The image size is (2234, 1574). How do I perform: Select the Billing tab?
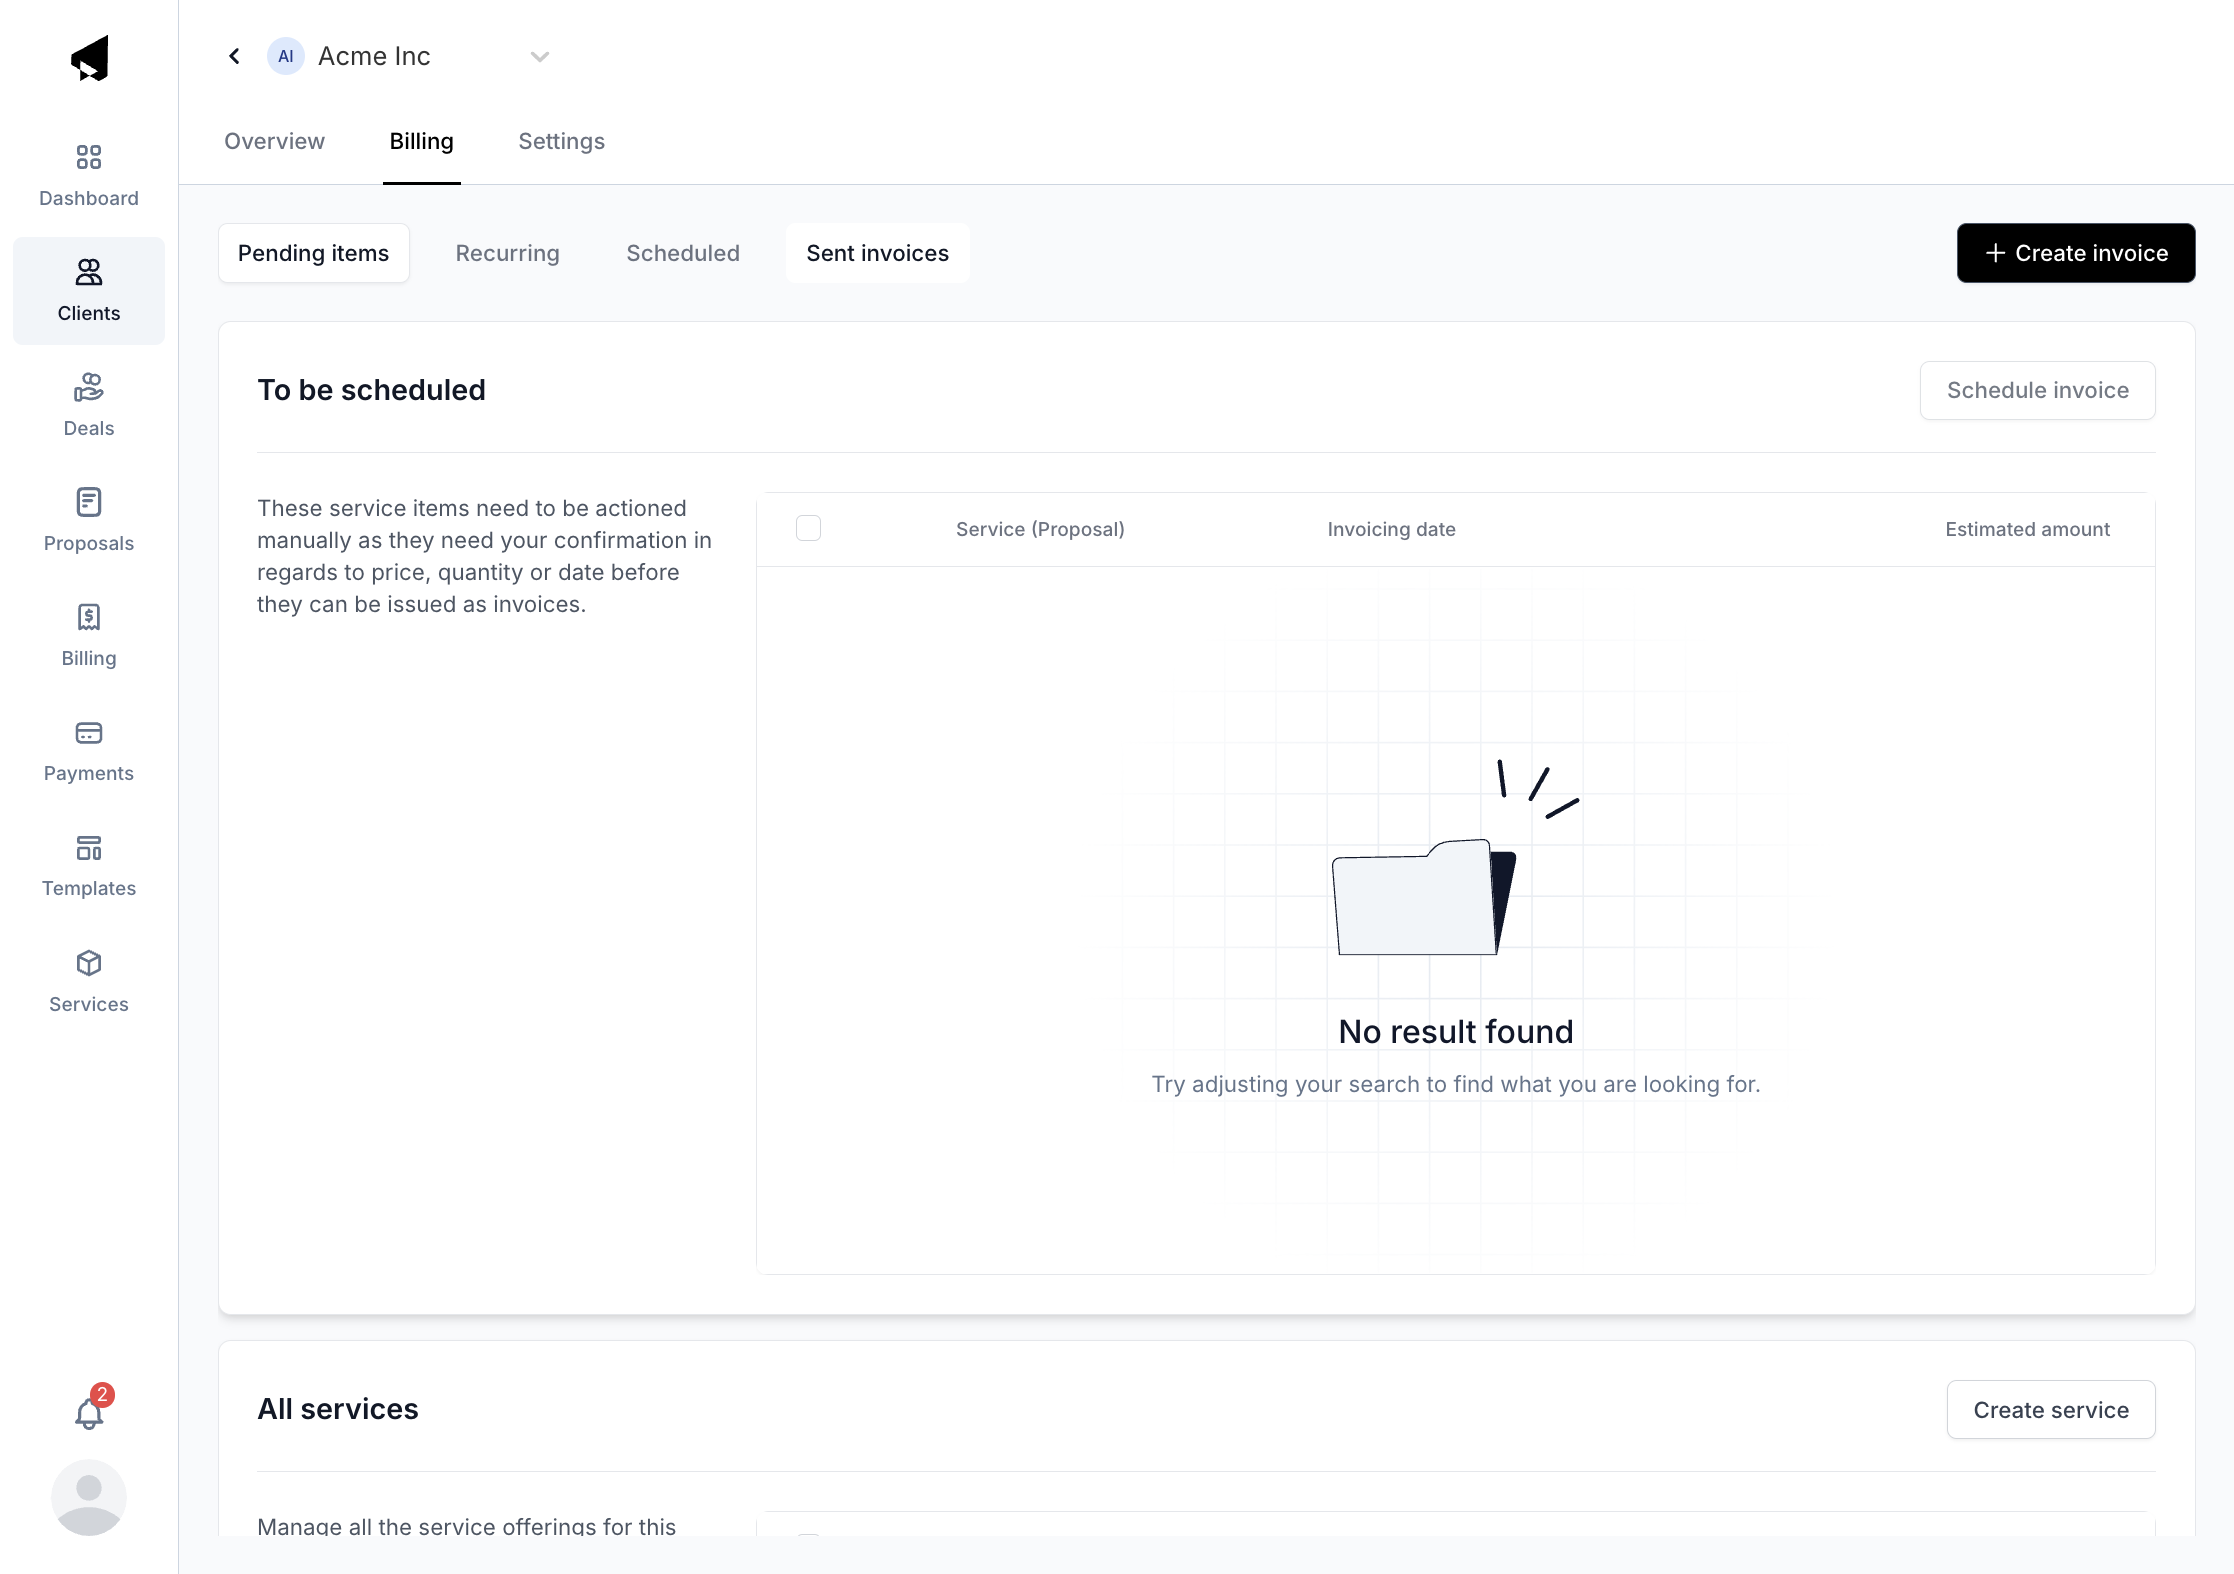click(x=422, y=141)
